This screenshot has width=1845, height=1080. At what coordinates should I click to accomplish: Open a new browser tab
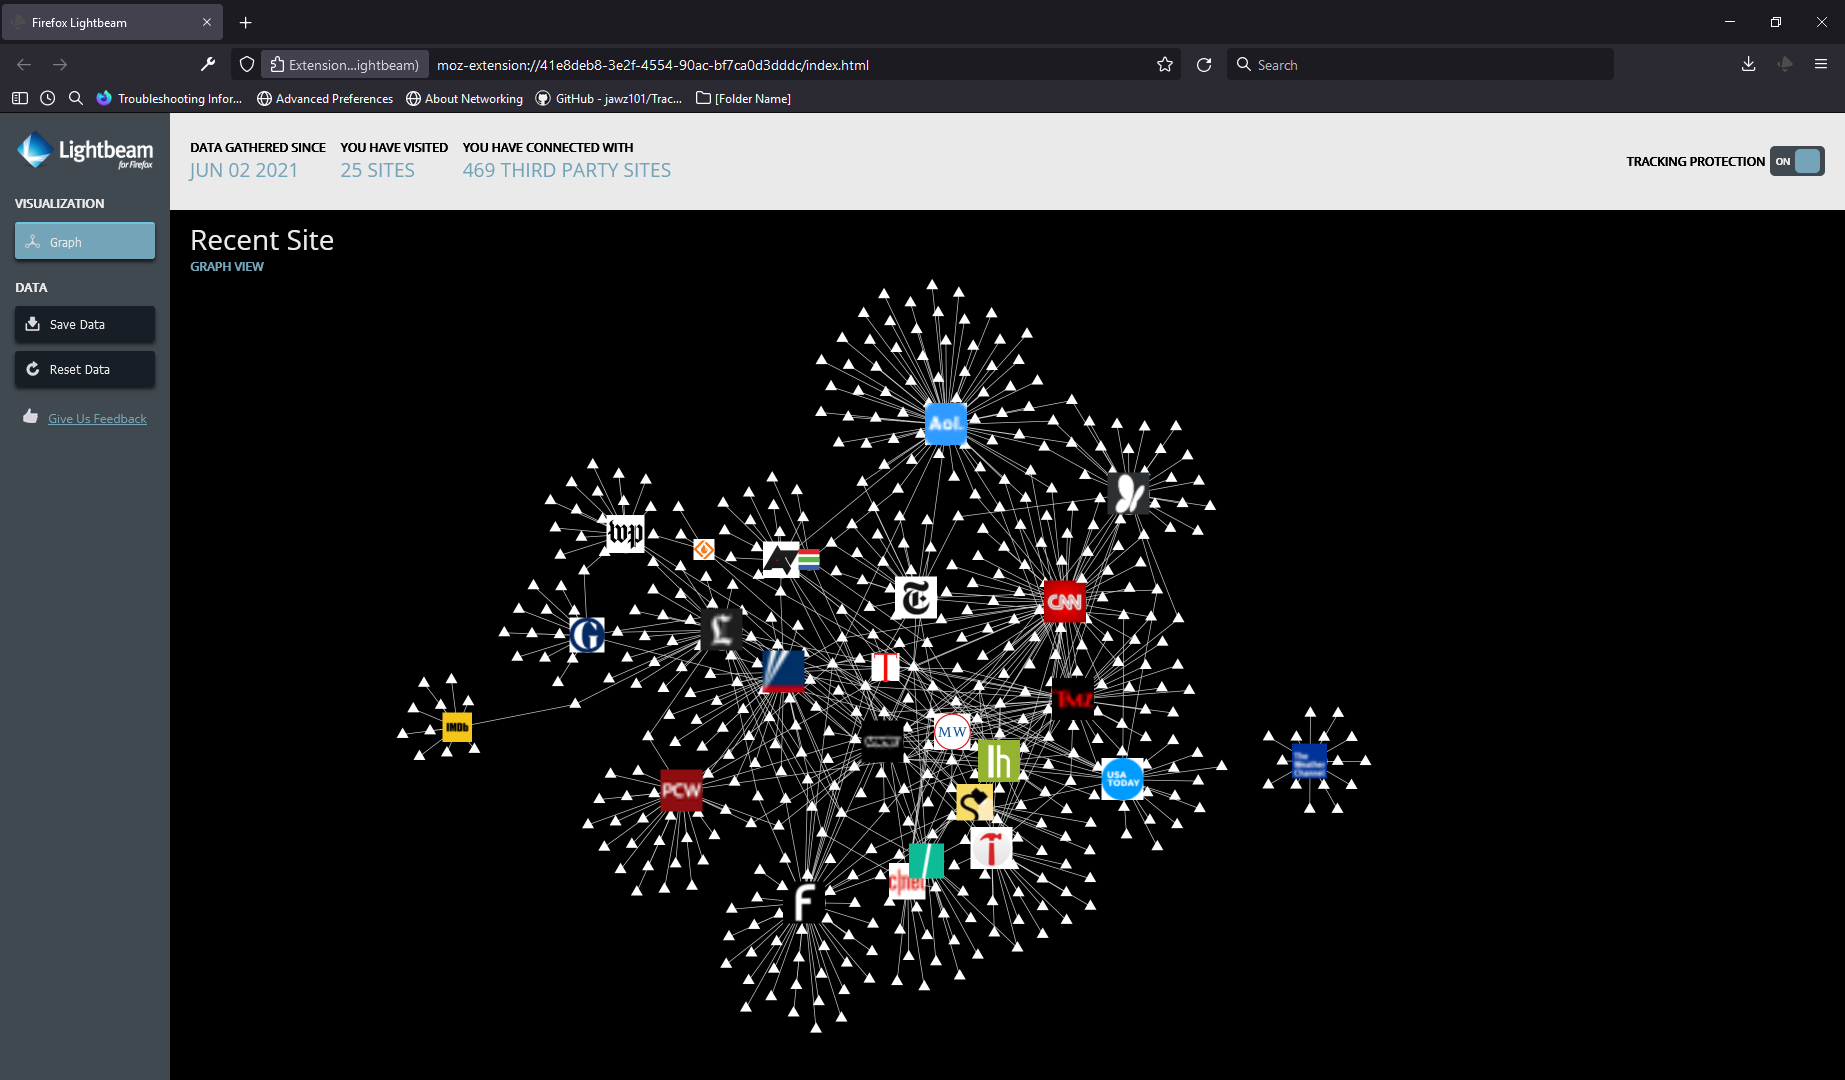246,22
